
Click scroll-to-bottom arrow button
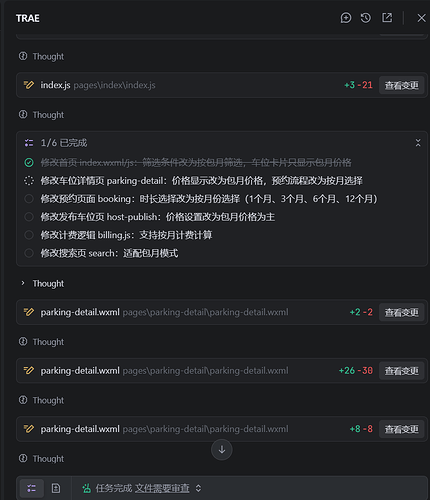[x=222, y=450]
